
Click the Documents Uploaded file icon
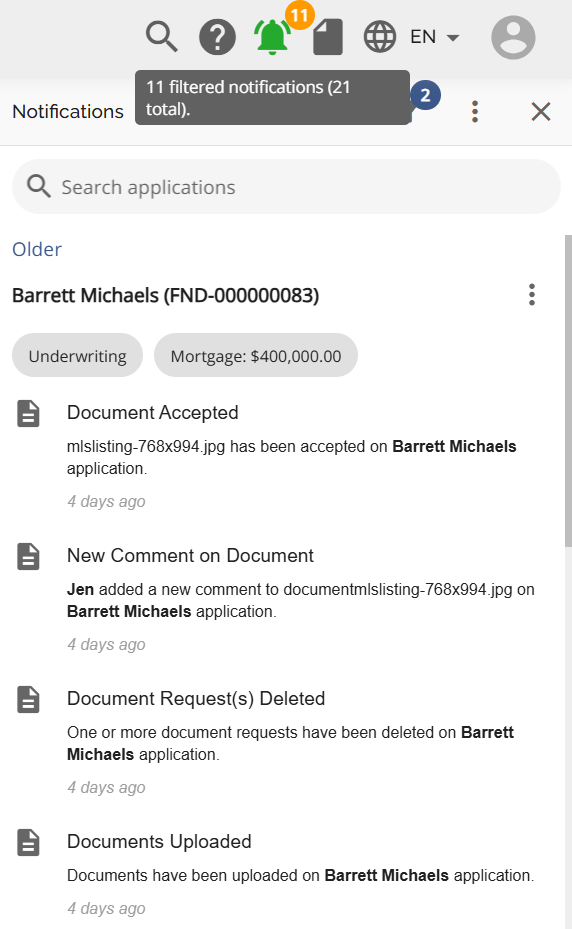click(x=28, y=842)
